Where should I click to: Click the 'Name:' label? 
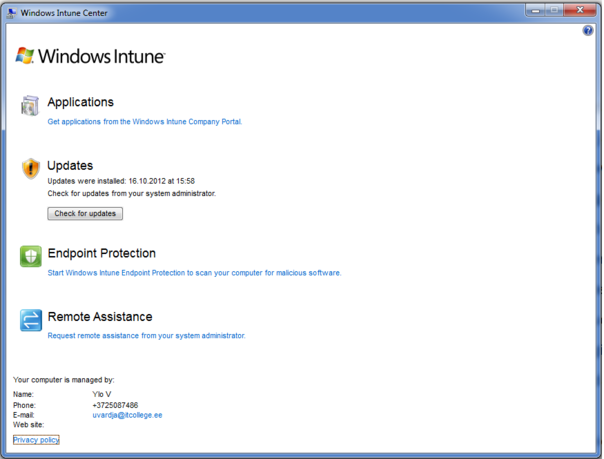point(23,394)
